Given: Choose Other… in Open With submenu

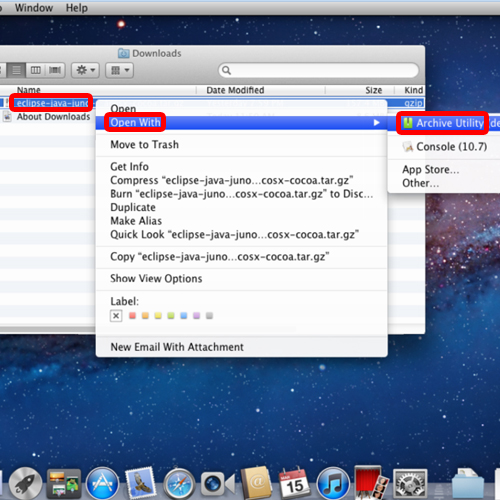Looking at the screenshot, I should click(420, 183).
